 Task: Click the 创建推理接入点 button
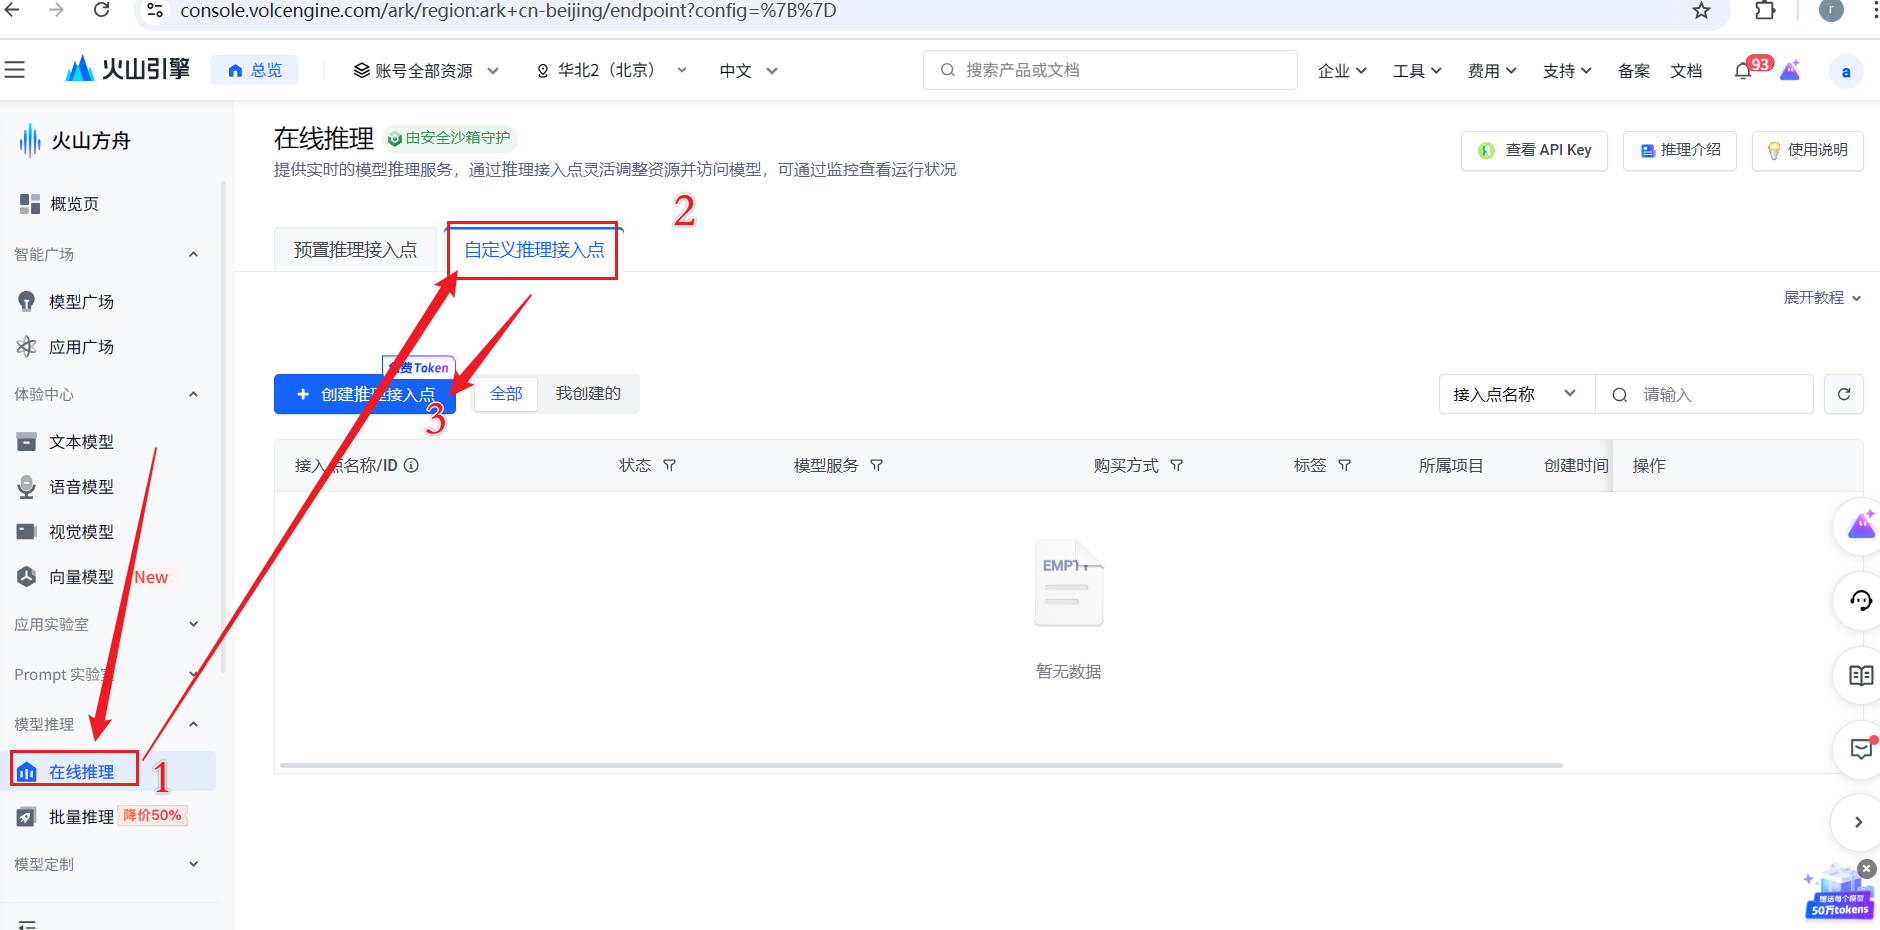(x=365, y=394)
